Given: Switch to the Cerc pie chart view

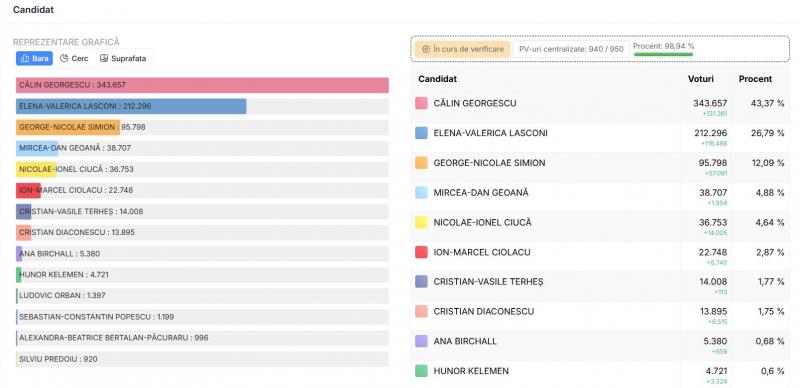Looking at the screenshot, I should click(74, 58).
